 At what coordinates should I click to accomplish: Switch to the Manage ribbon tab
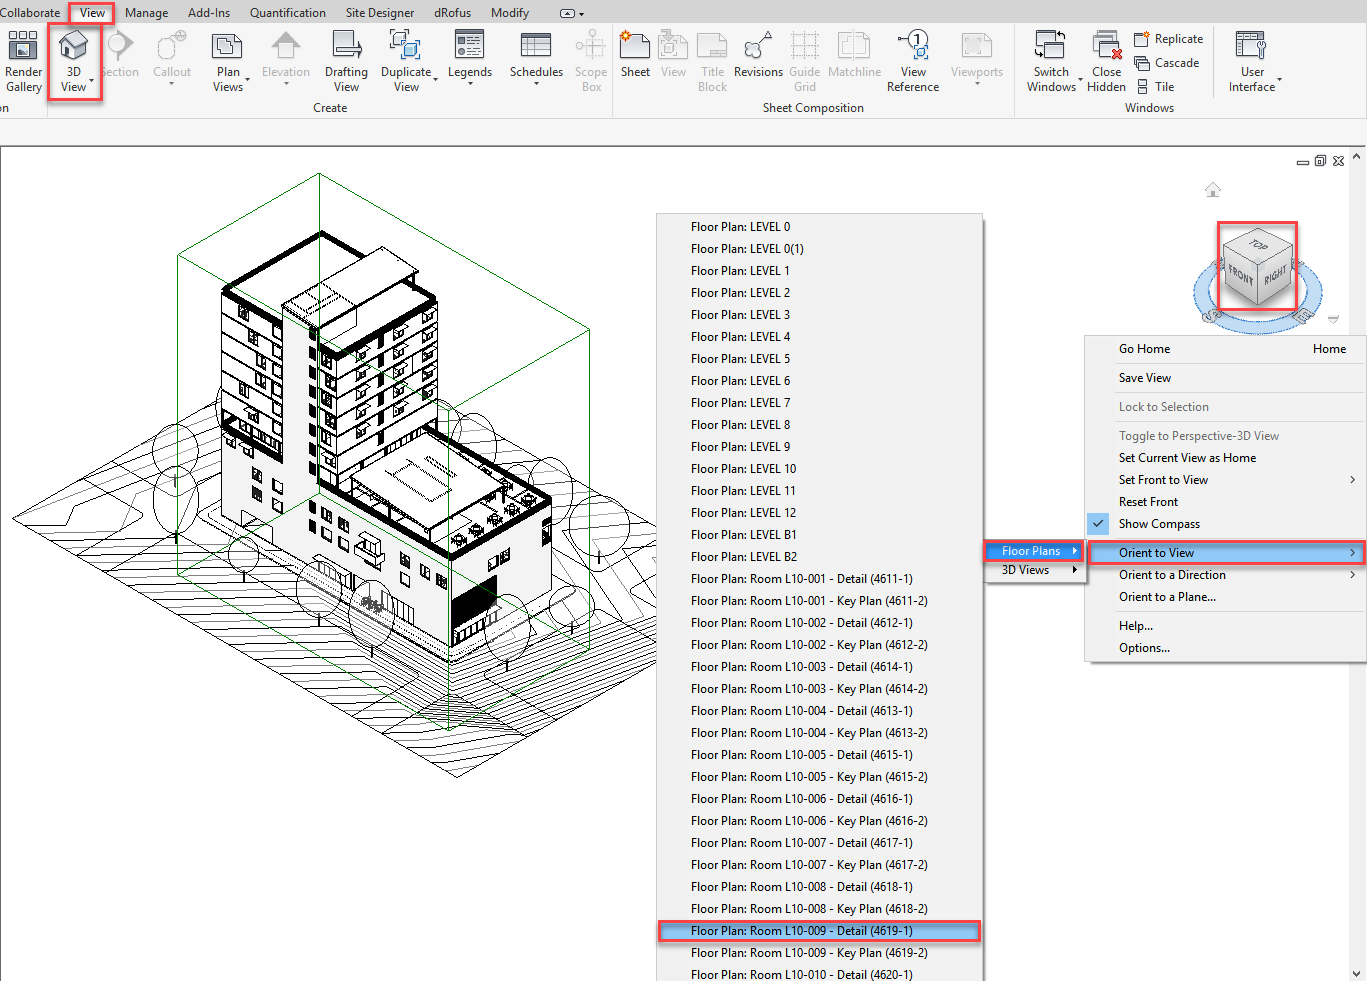tap(146, 13)
